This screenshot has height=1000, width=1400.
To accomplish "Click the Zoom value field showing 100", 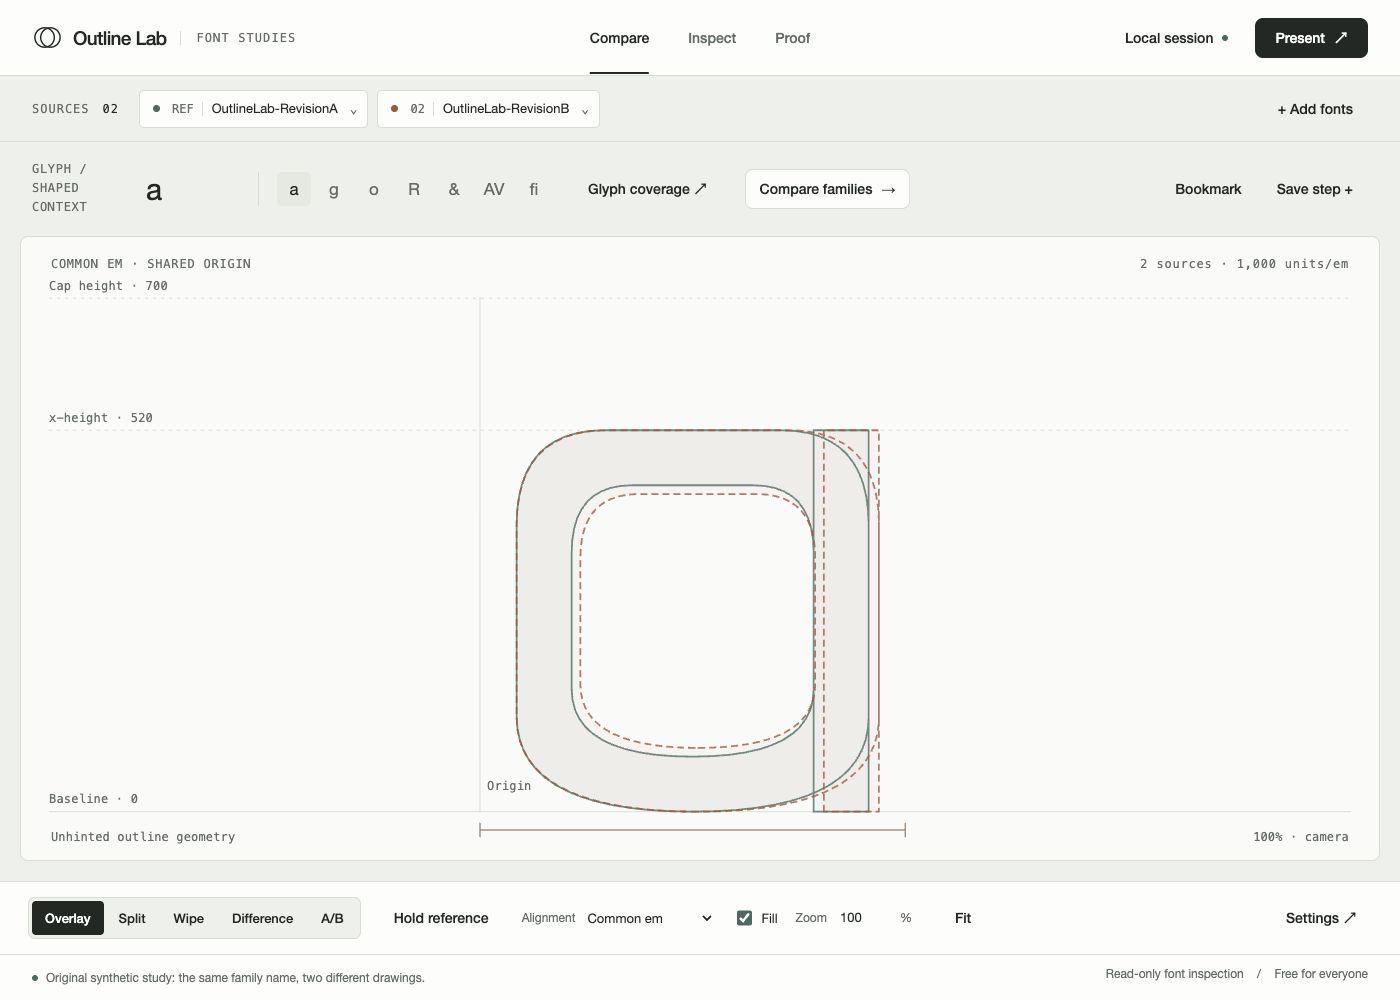I will click(x=863, y=918).
